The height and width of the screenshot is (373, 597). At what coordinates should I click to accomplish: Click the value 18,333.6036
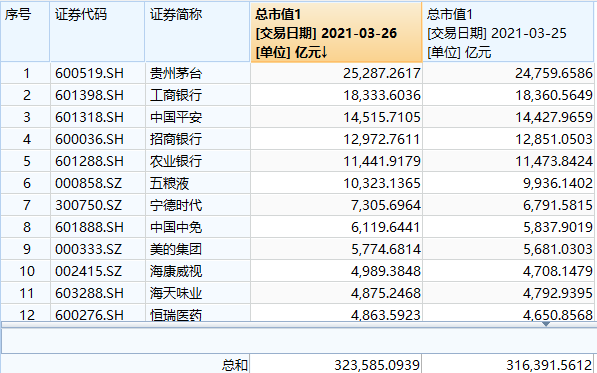pos(382,95)
